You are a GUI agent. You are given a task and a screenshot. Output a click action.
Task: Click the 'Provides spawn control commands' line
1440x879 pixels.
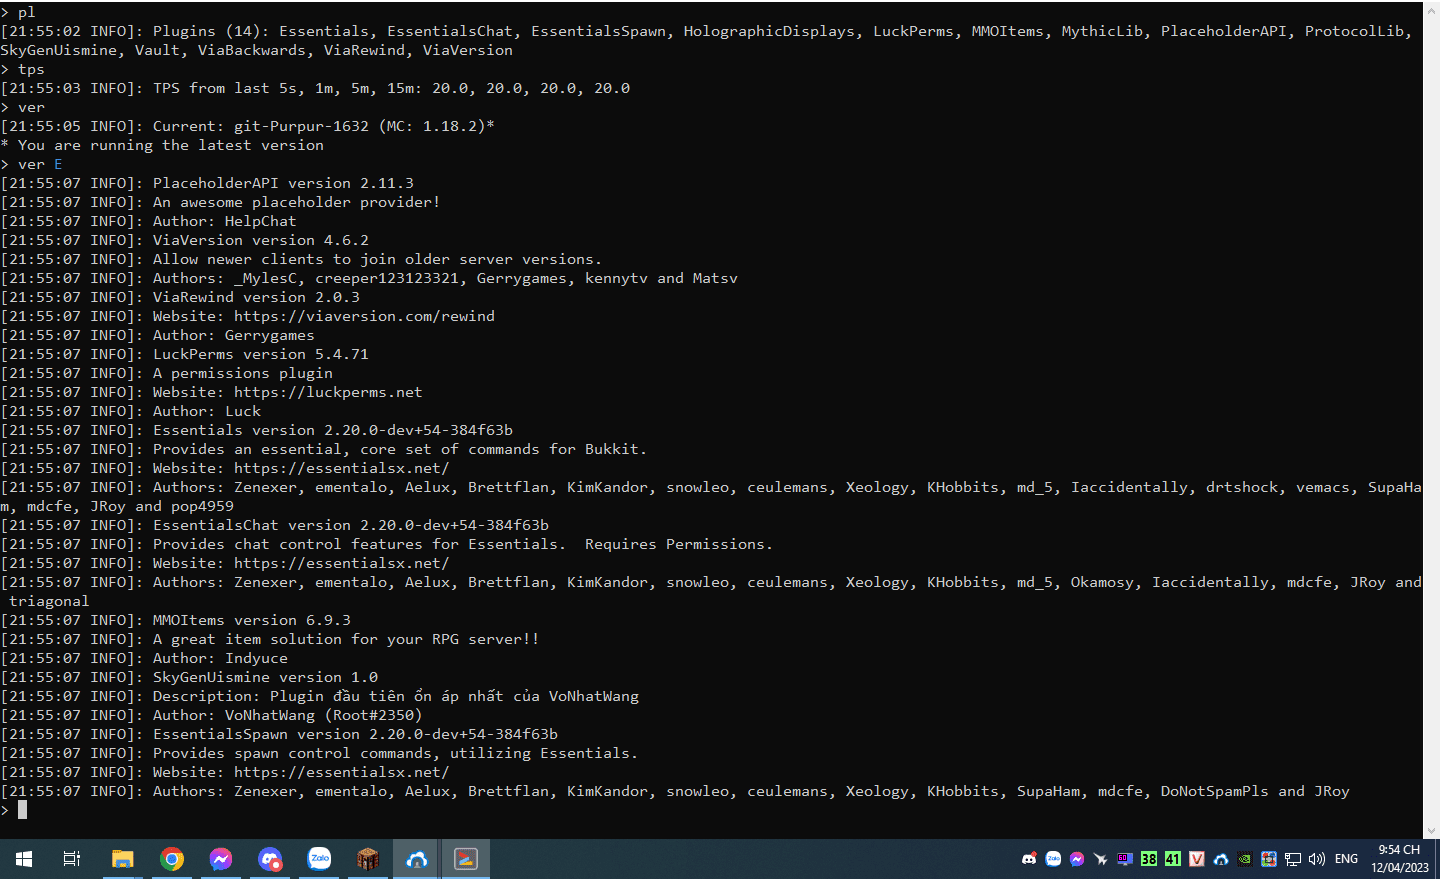tap(319, 753)
